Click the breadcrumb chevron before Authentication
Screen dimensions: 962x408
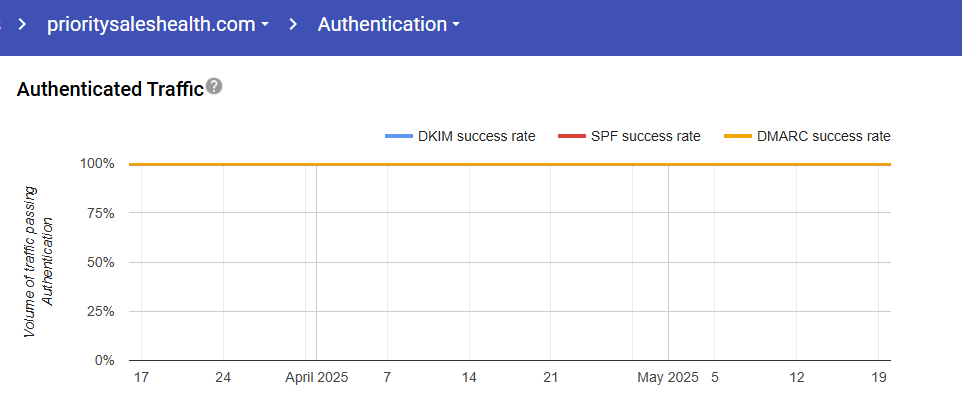tap(293, 25)
